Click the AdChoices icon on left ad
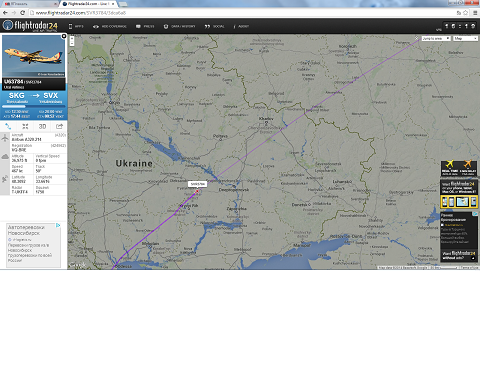Screen dimensions: 480x372 tap(58, 225)
